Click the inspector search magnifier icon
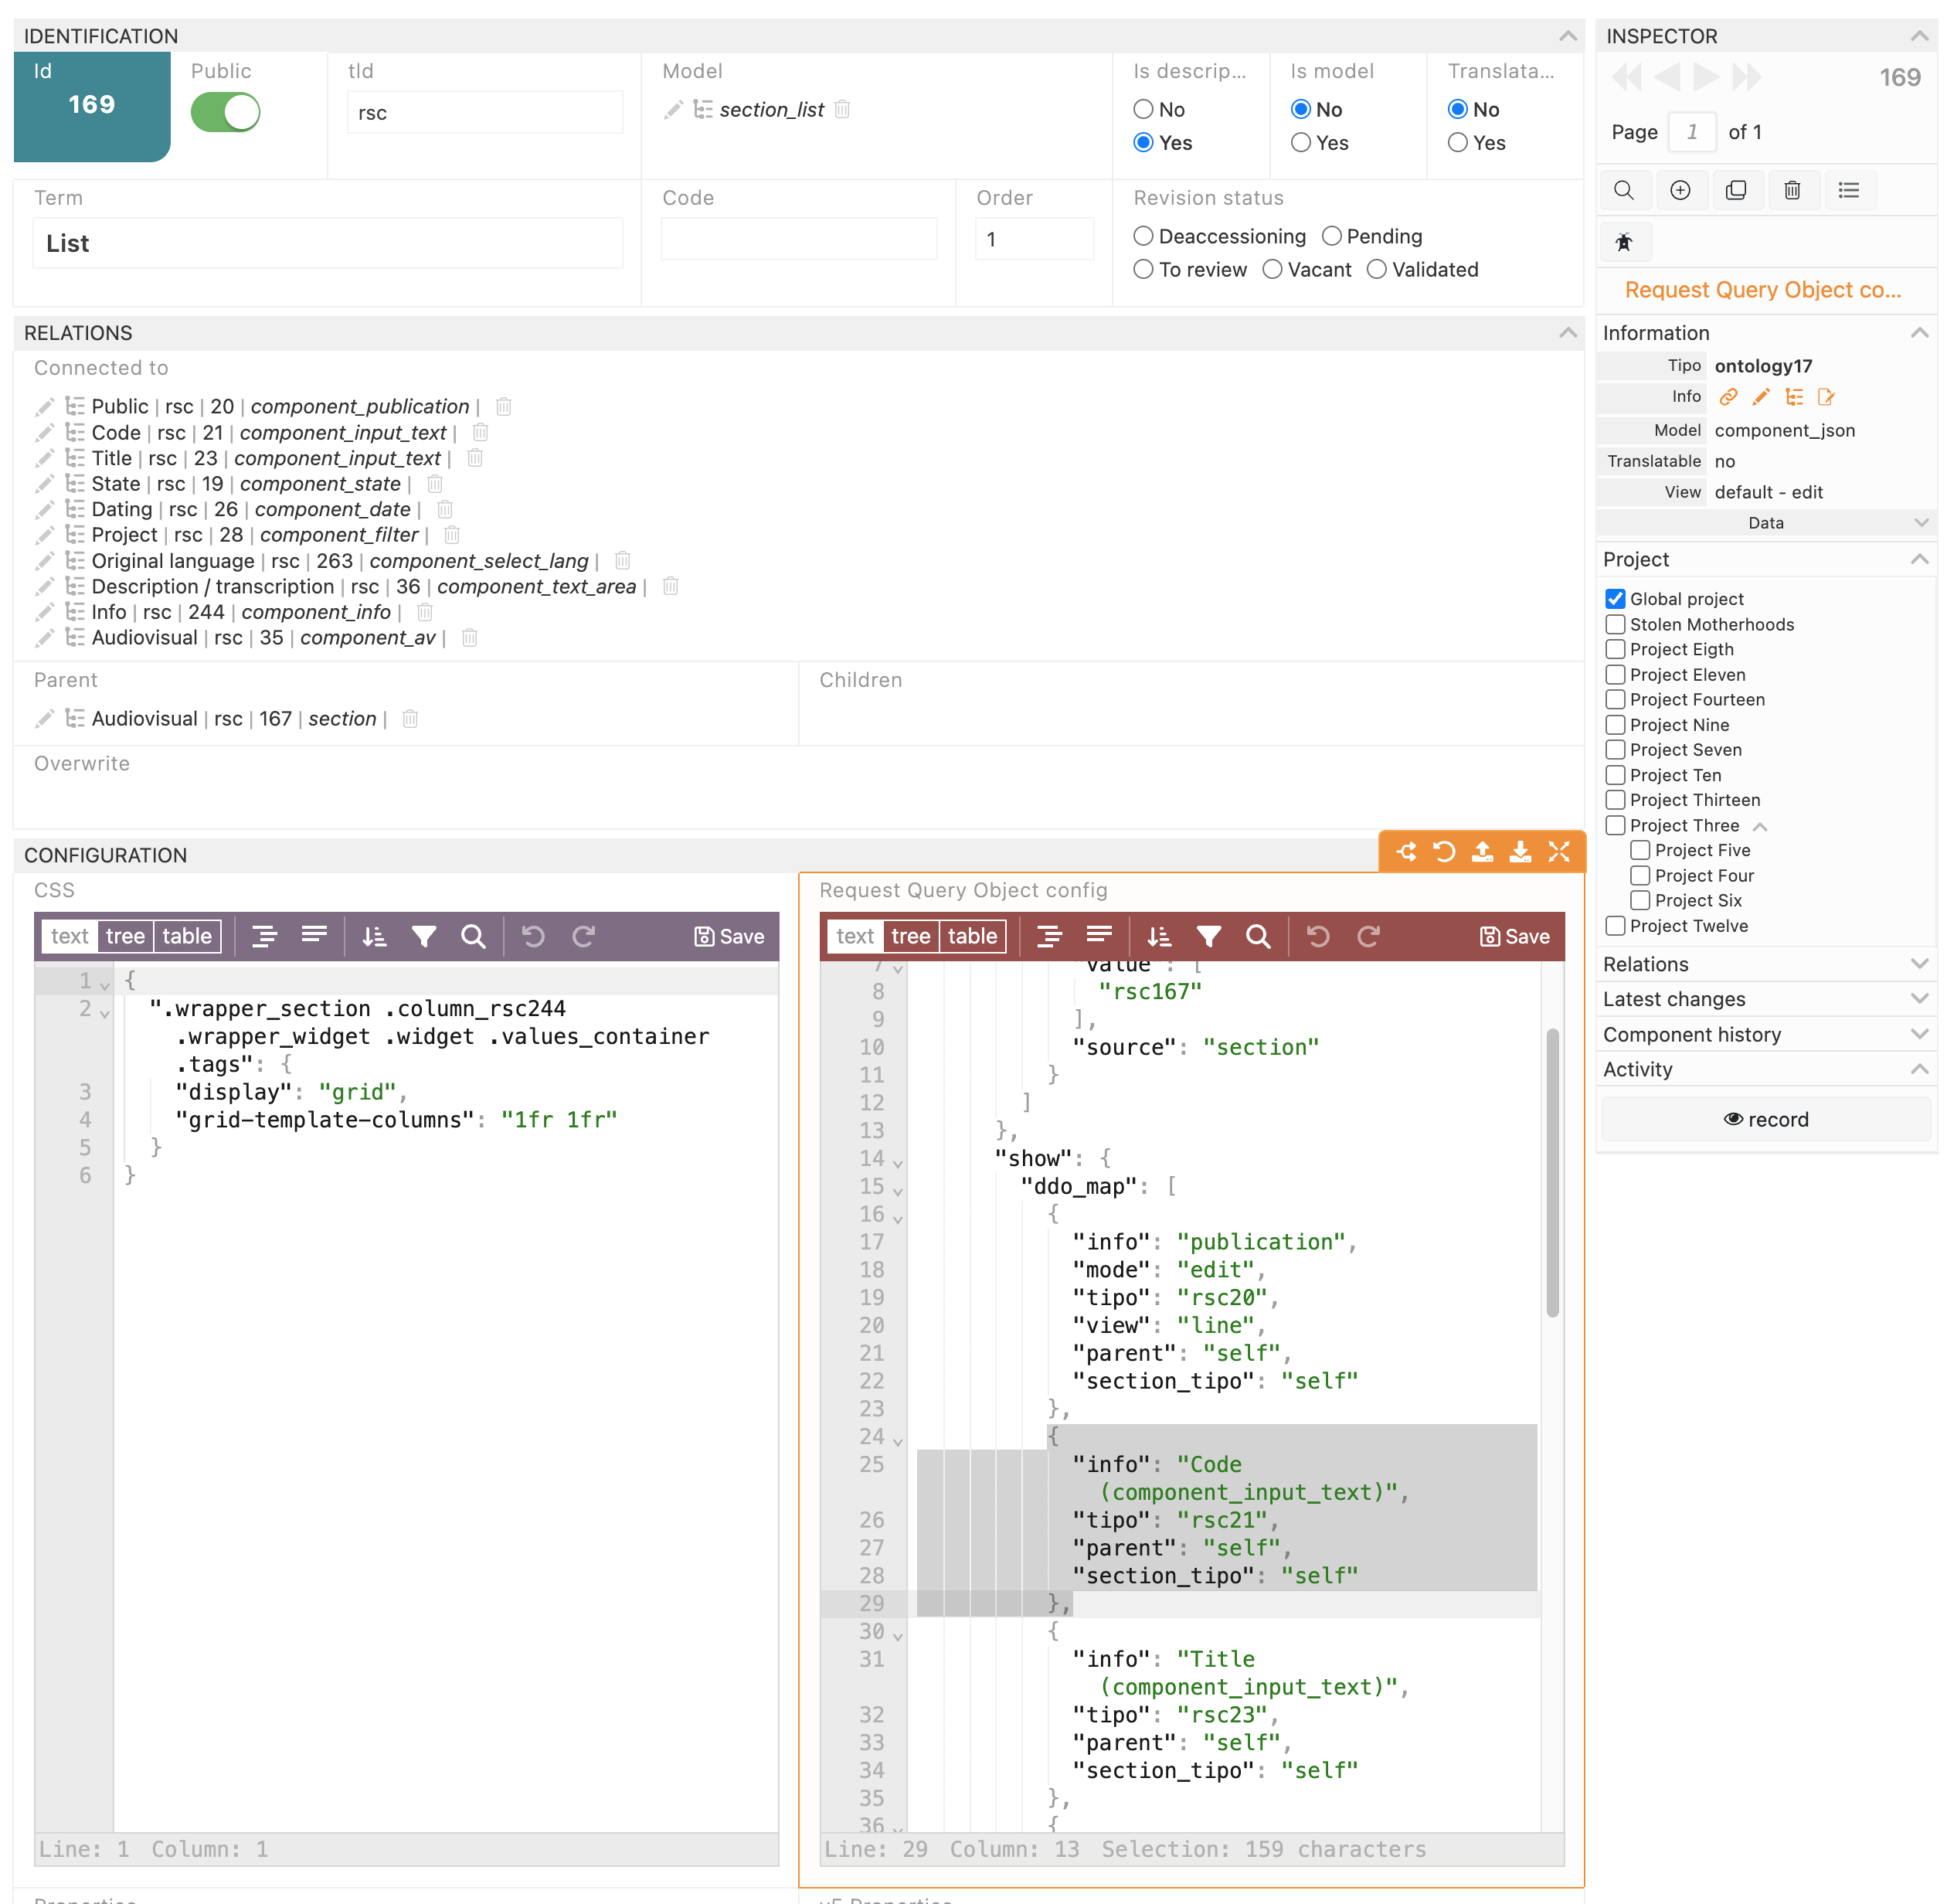This screenshot has width=1947, height=1904. click(x=1623, y=190)
